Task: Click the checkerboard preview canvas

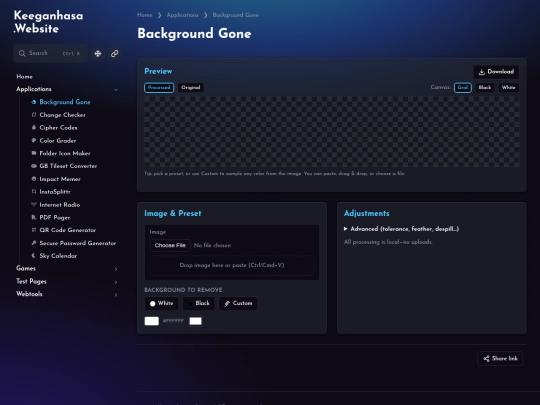Action: click(332, 132)
